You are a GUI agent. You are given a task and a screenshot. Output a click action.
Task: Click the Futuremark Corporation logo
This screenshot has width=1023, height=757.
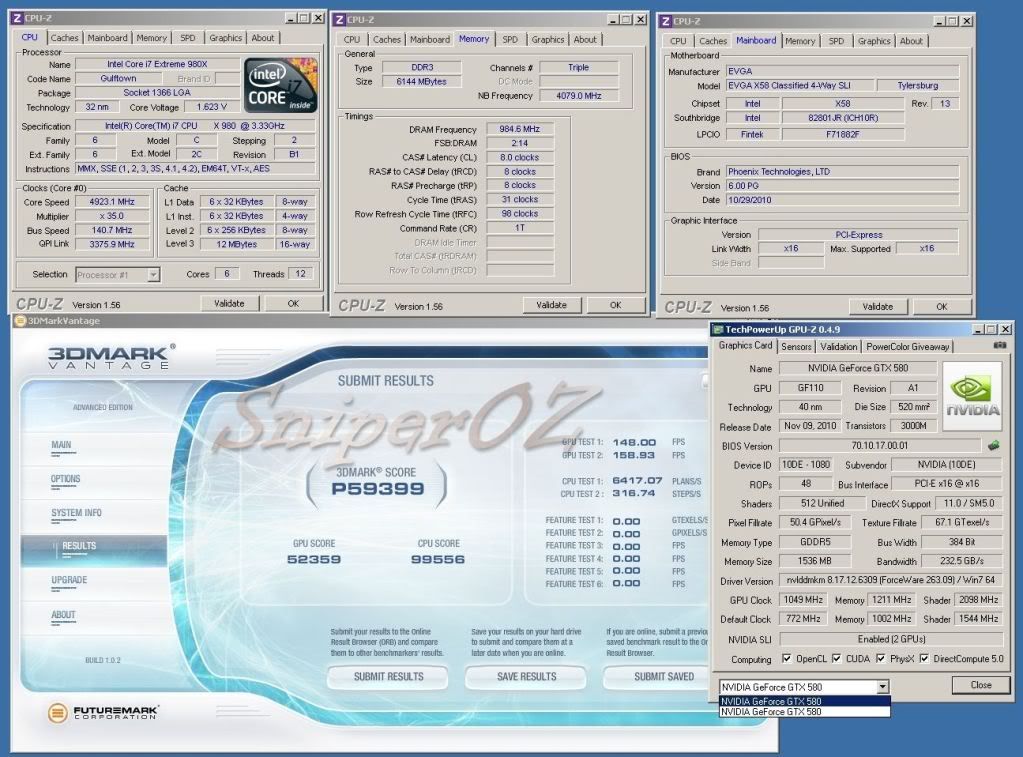(103, 713)
